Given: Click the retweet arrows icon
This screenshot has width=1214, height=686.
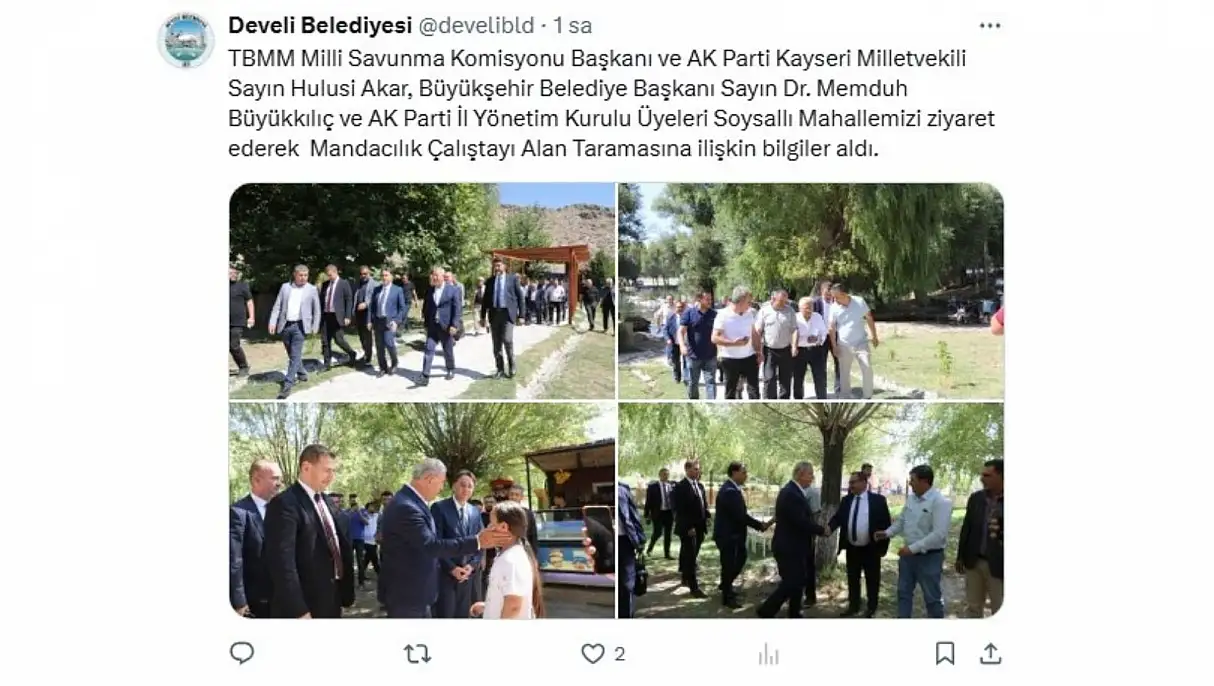Looking at the screenshot, I should pyautogui.click(x=417, y=653).
